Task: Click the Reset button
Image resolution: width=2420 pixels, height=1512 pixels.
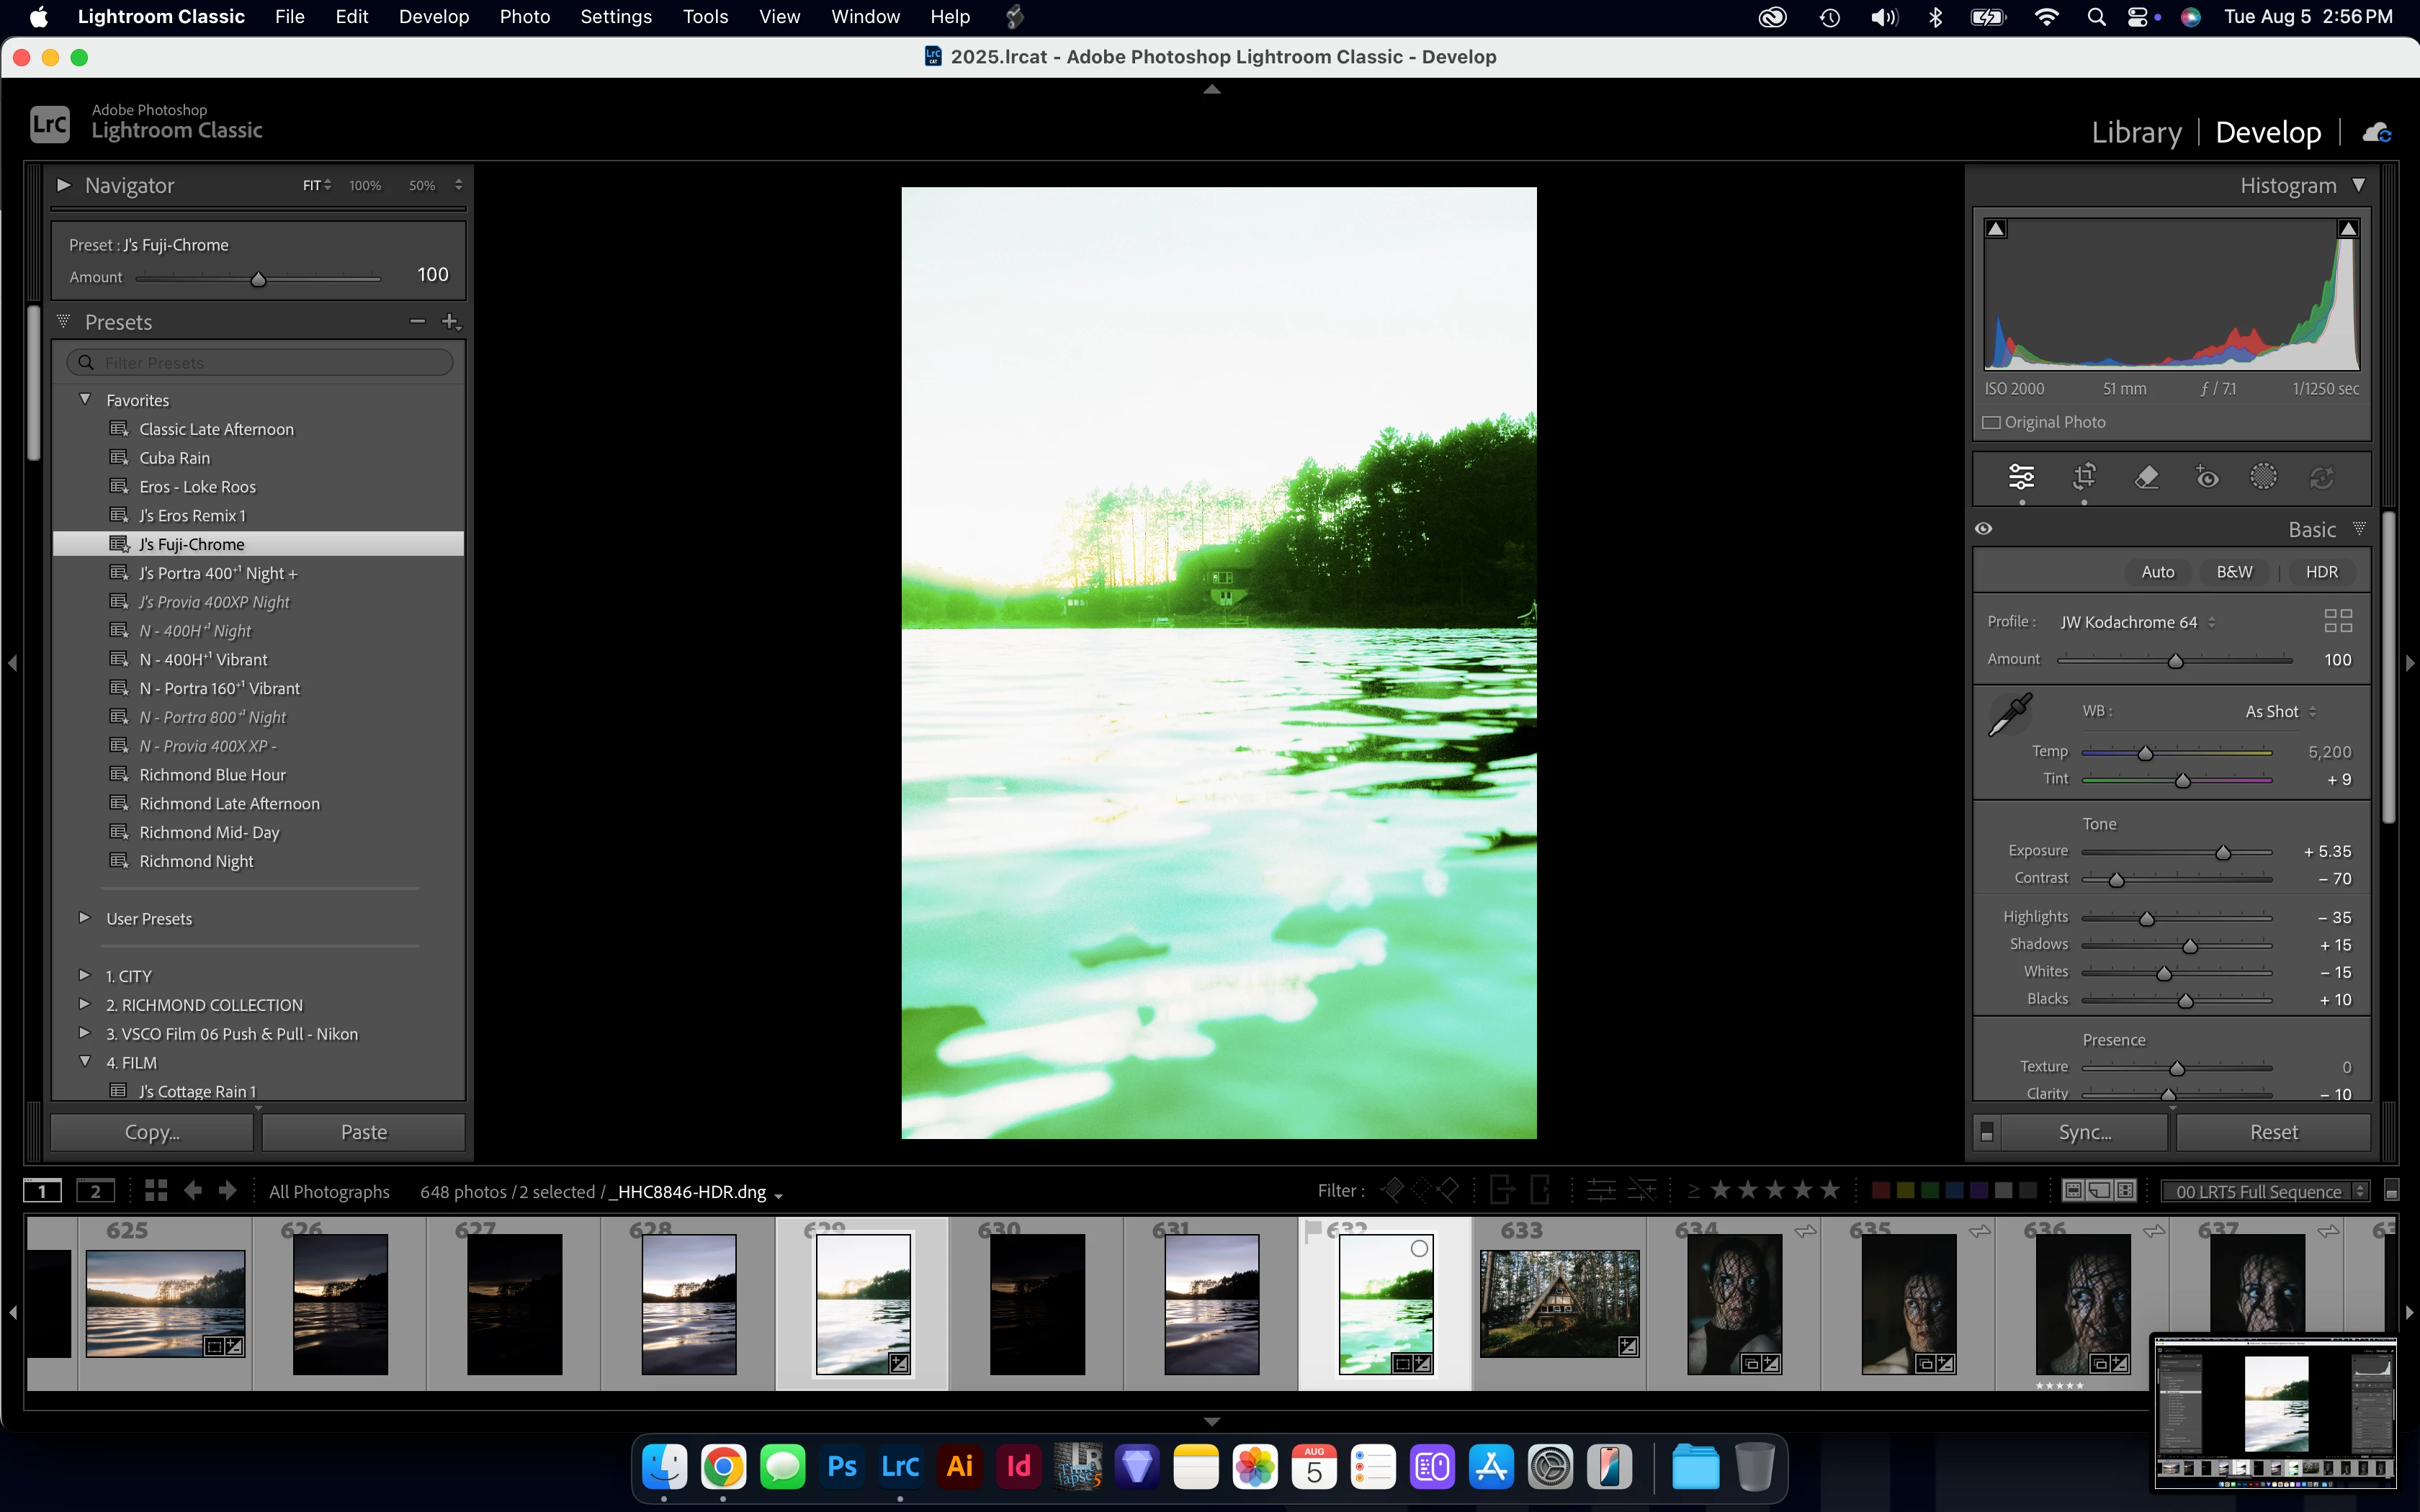Action: point(2273,1132)
